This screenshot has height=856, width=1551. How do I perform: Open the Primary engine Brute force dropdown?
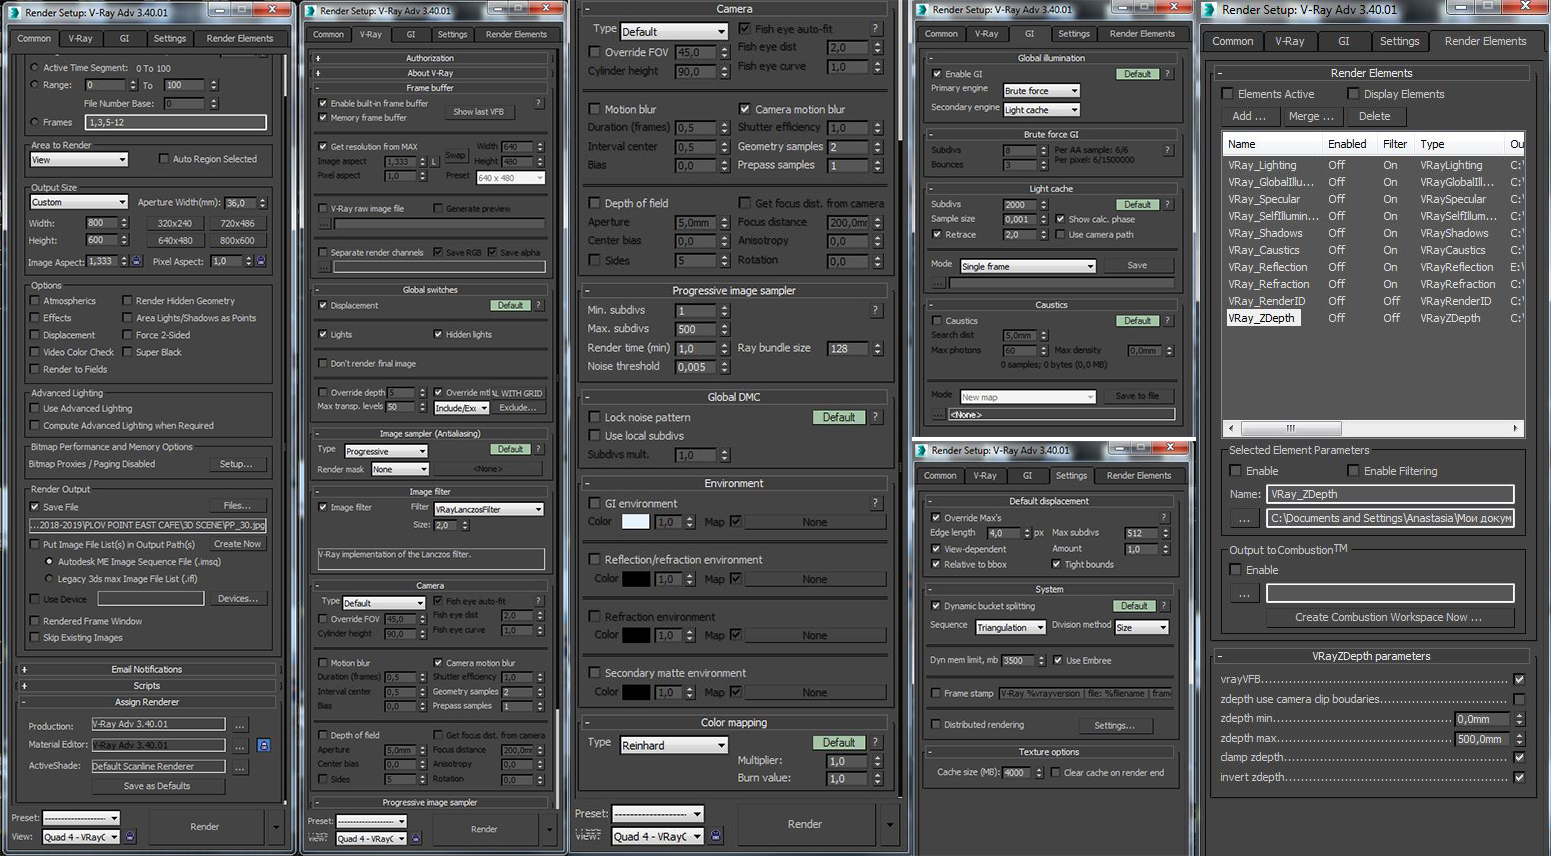click(x=1042, y=90)
